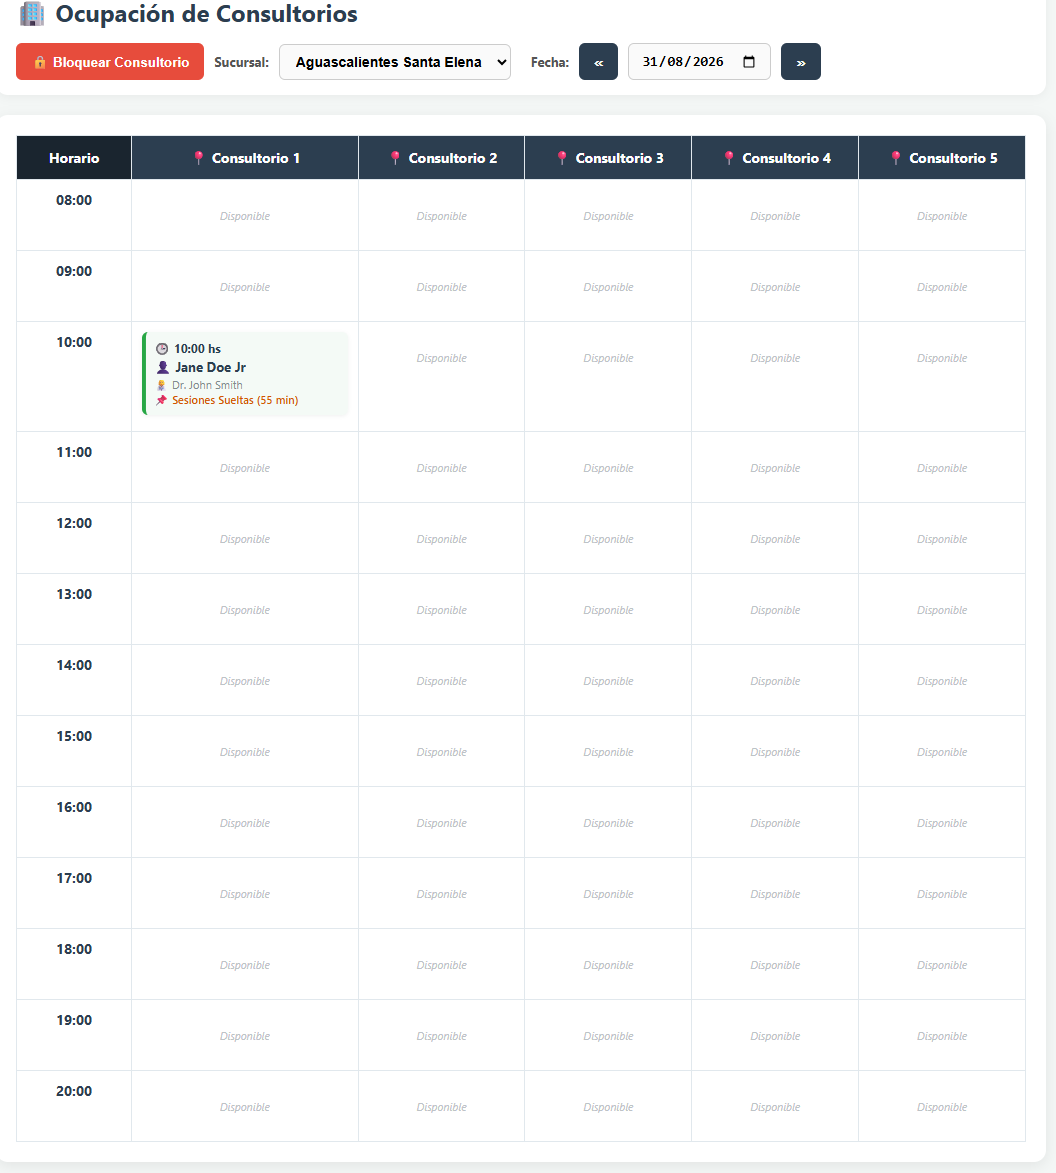The width and height of the screenshot is (1056, 1173).
Task: Click the doctor icon beside Dr. John Smith
Action: (161, 385)
